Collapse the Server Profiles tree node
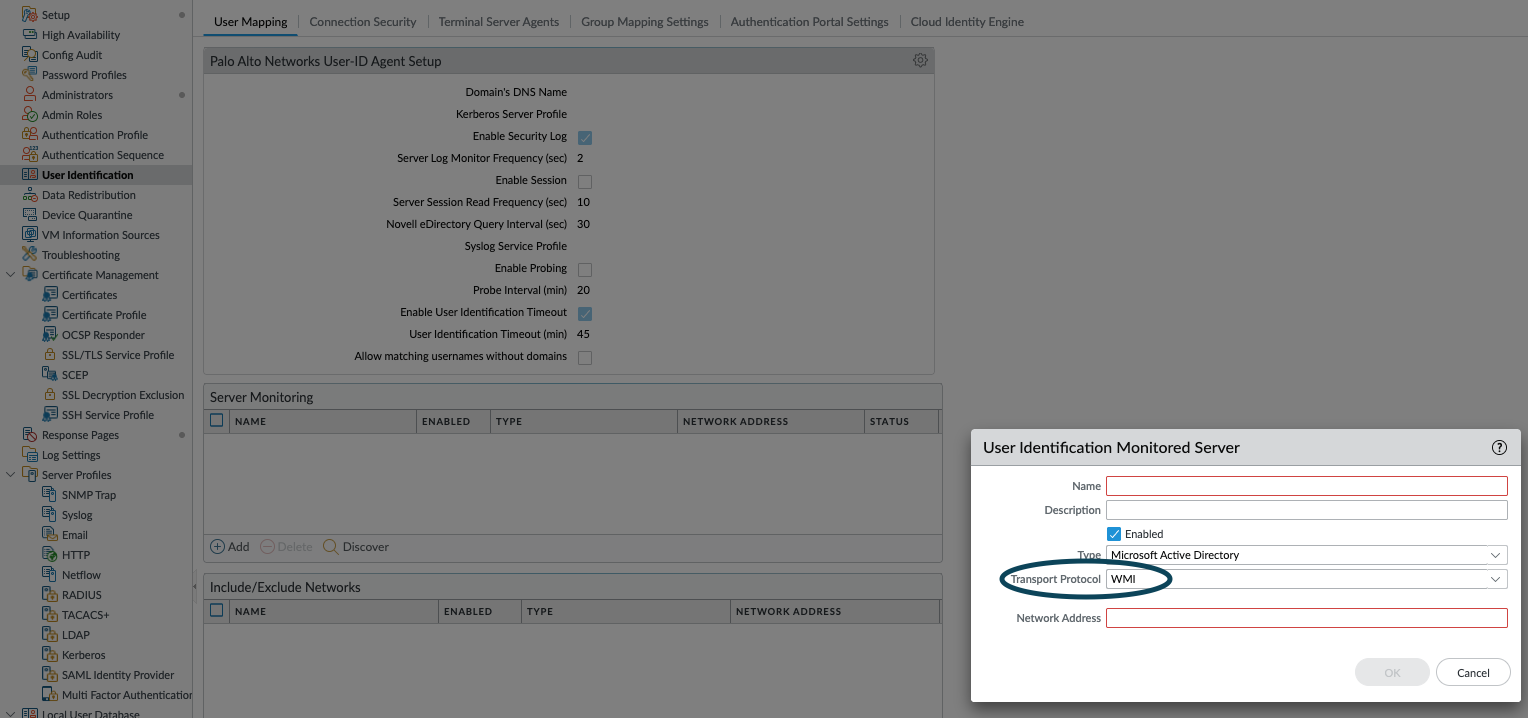This screenshot has width=1528, height=718. pyautogui.click(x=11, y=475)
